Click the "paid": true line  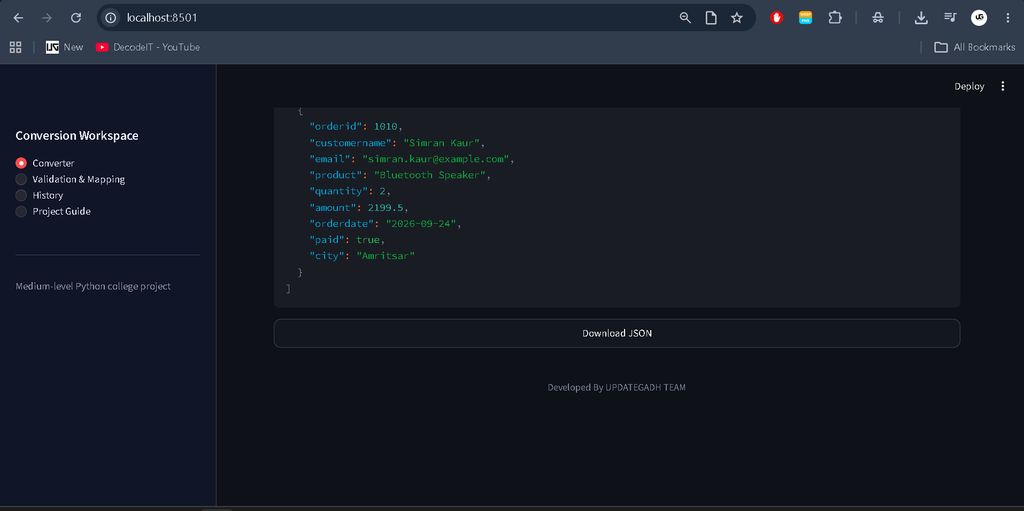point(347,240)
